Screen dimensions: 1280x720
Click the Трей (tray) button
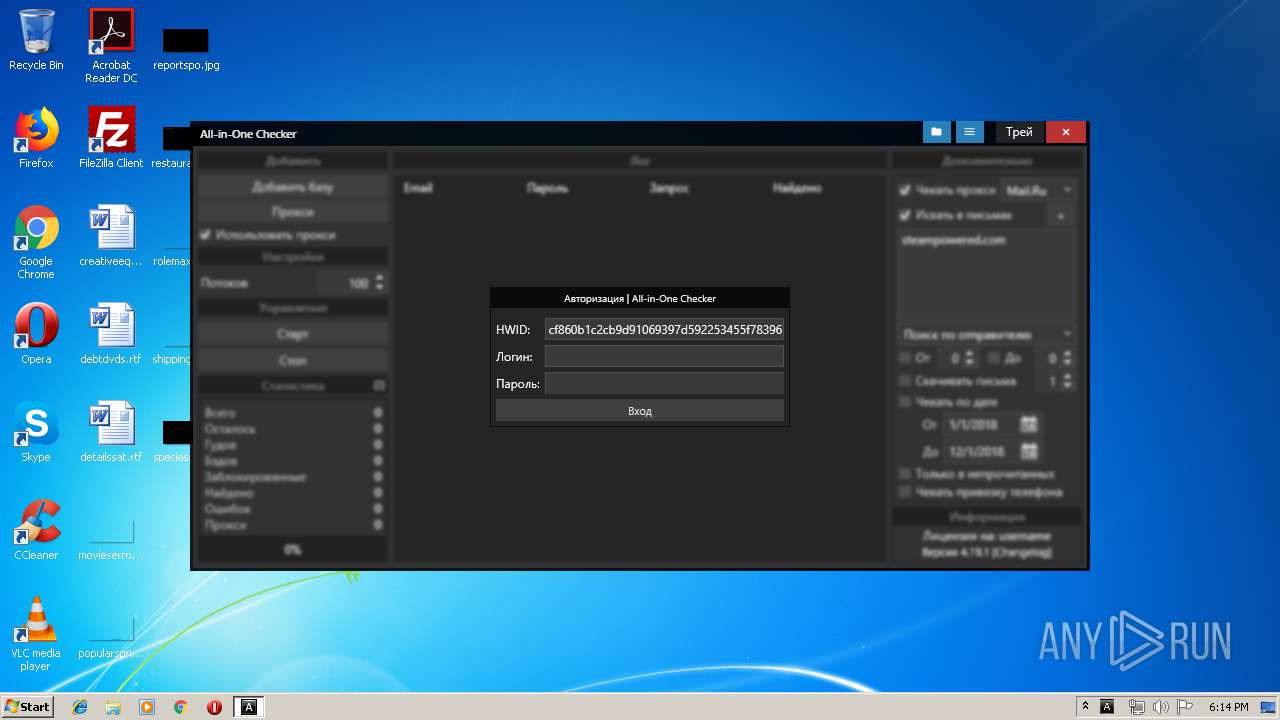coord(1019,132)
